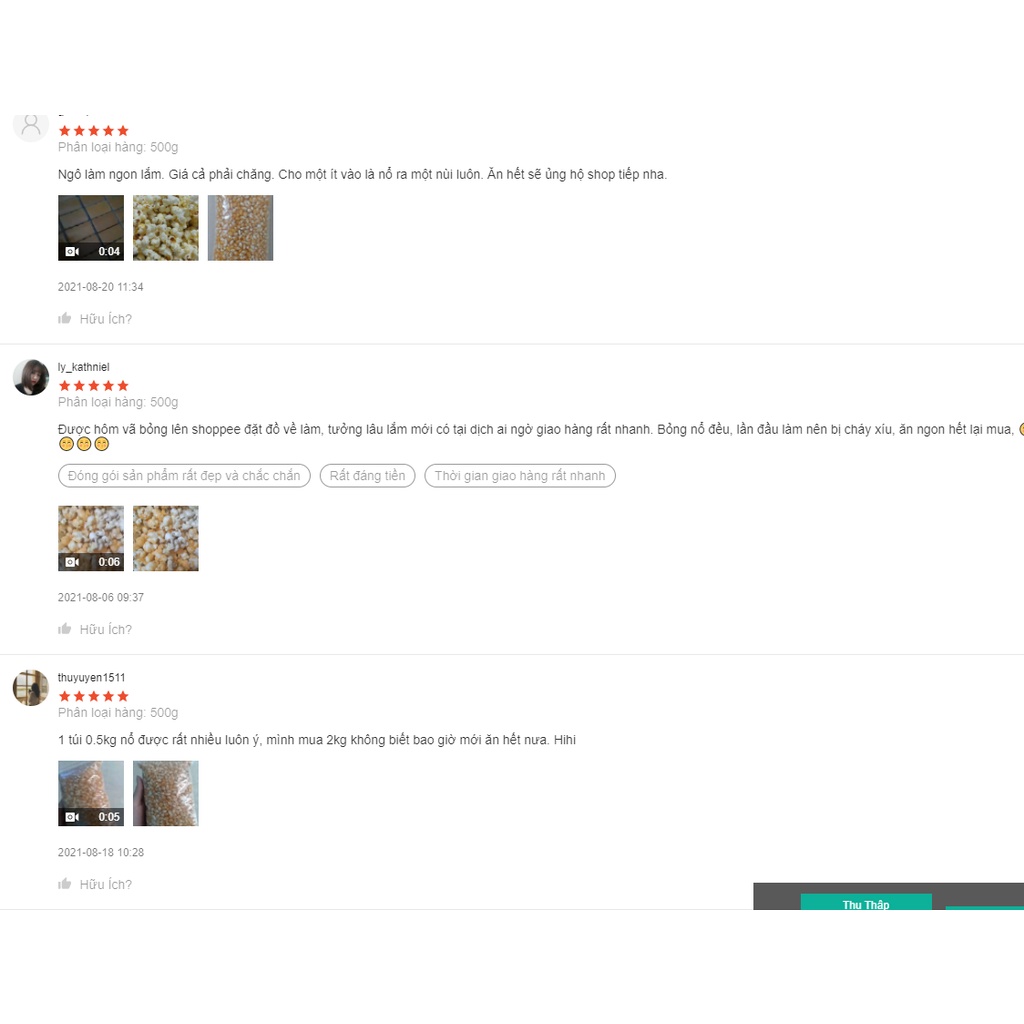Play the 0:05 corn bag video
Viewport: 1024px width, 1024px height.
[x=91, y=793]
